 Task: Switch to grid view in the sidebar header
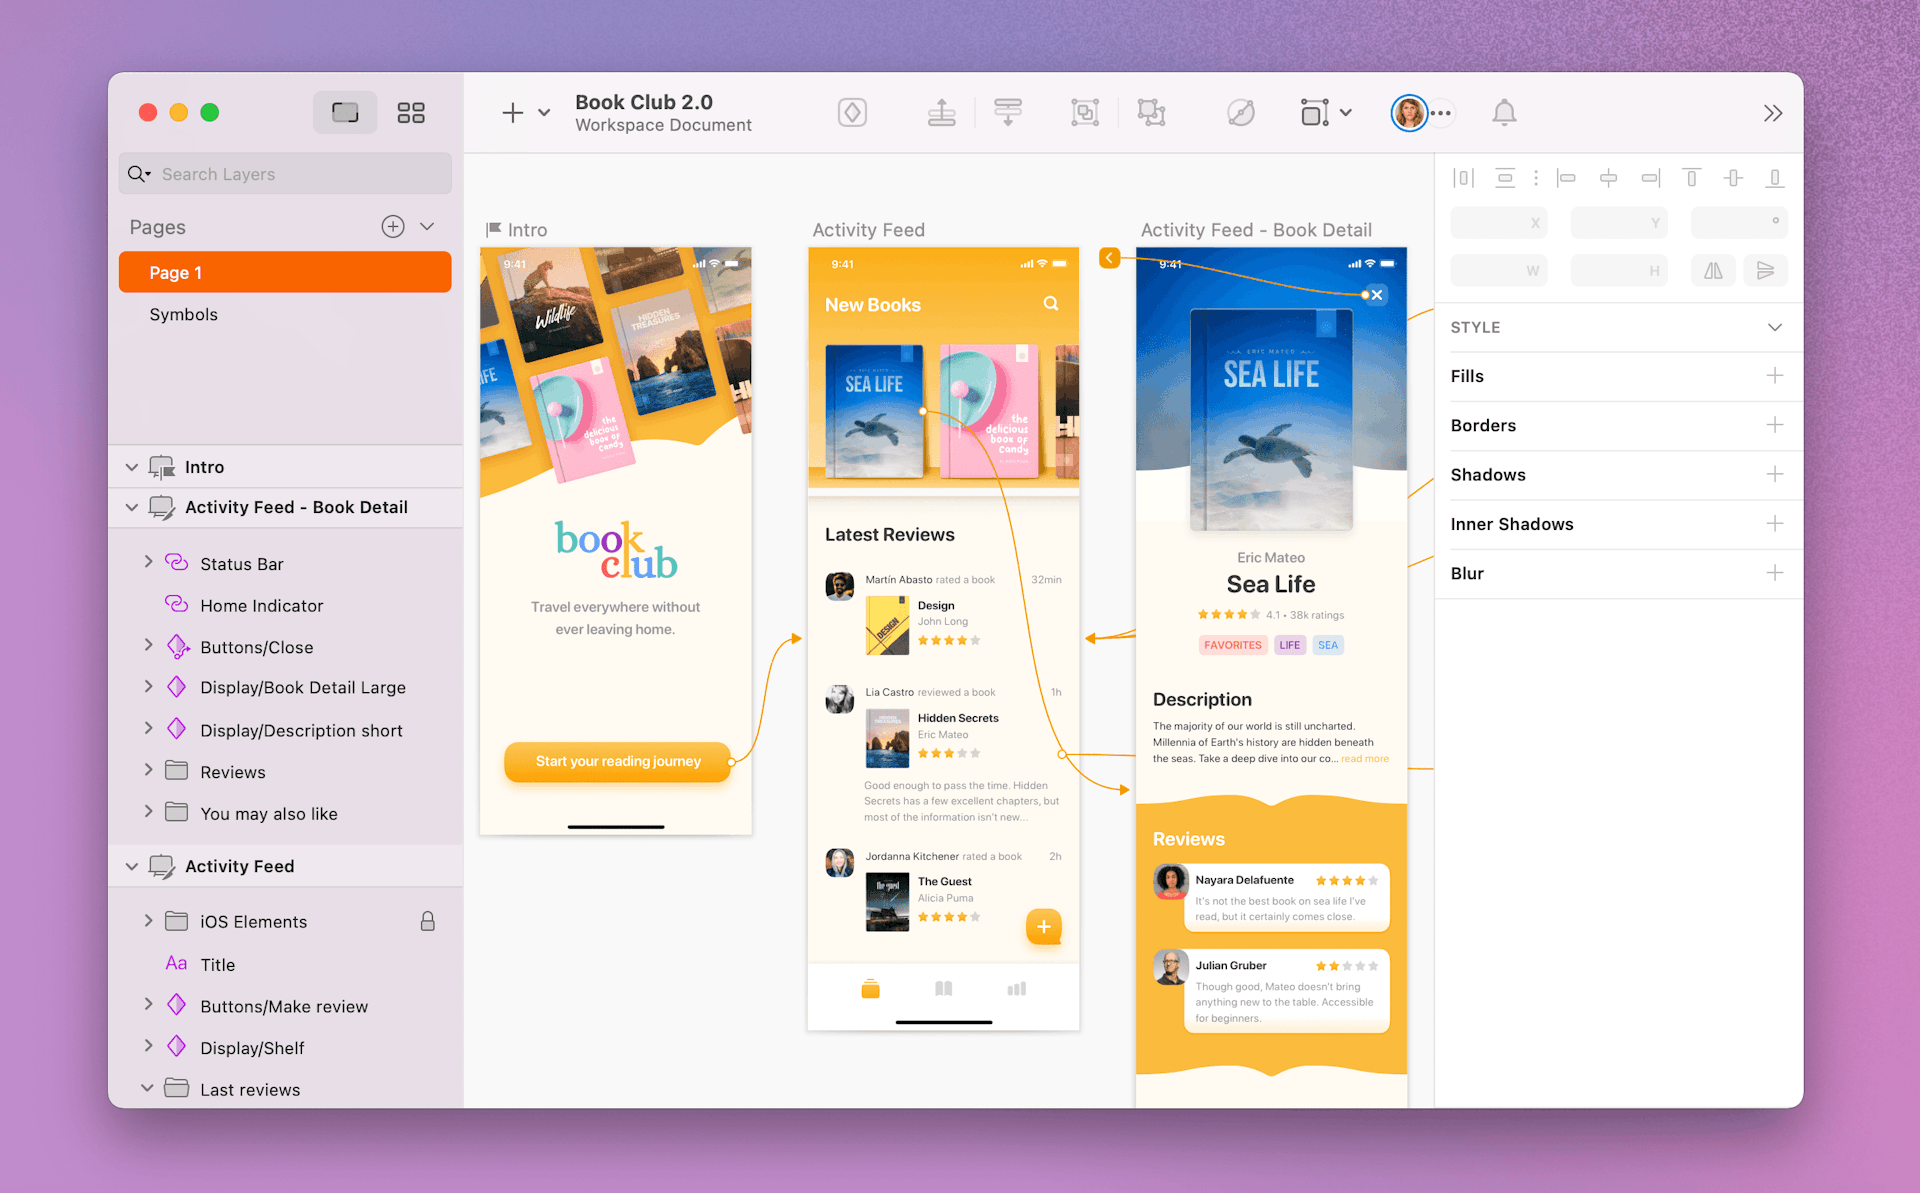[x=411, y=112]
